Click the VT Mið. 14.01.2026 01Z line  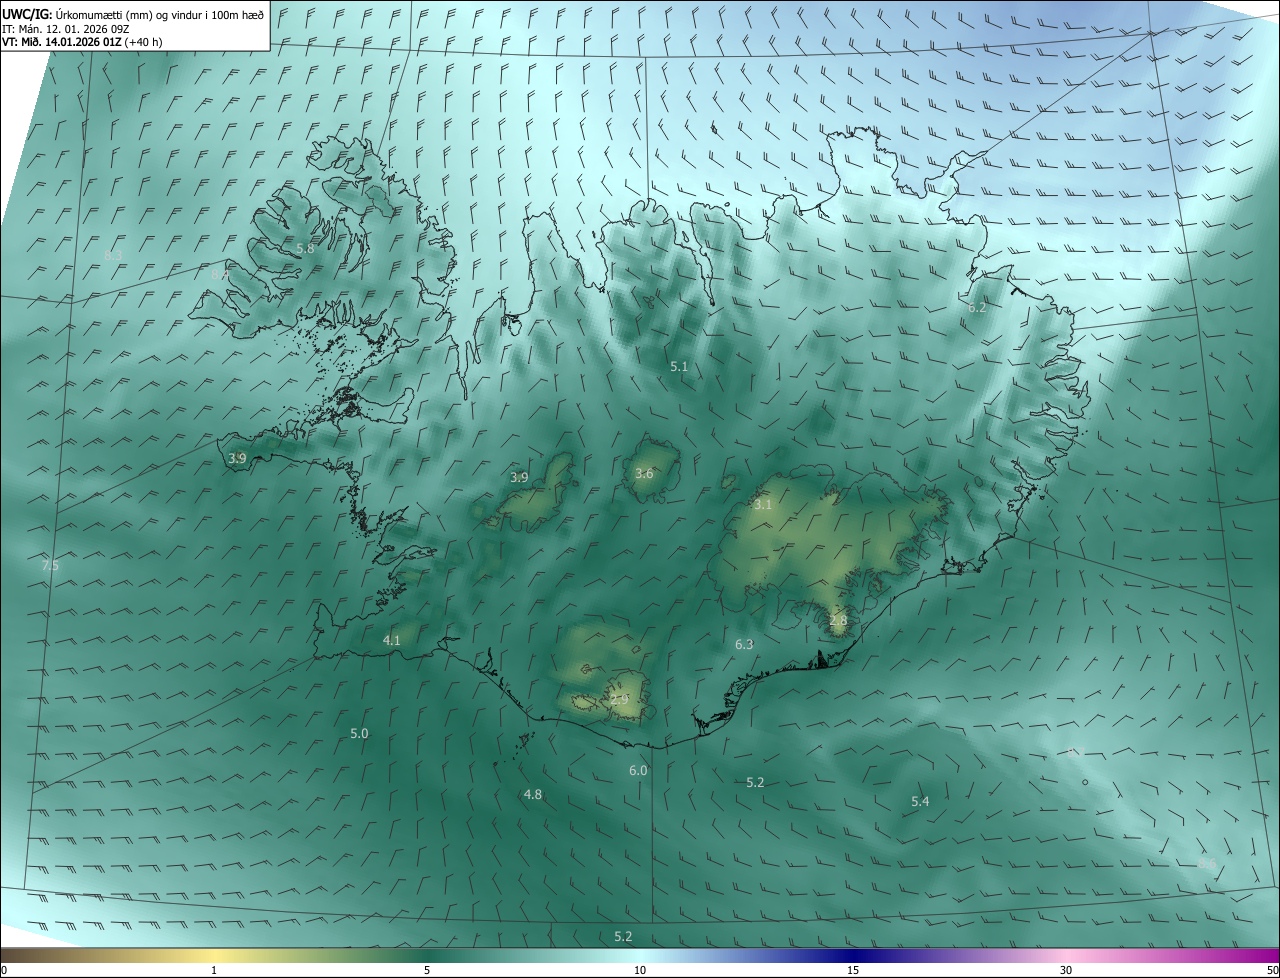[82, 42]
